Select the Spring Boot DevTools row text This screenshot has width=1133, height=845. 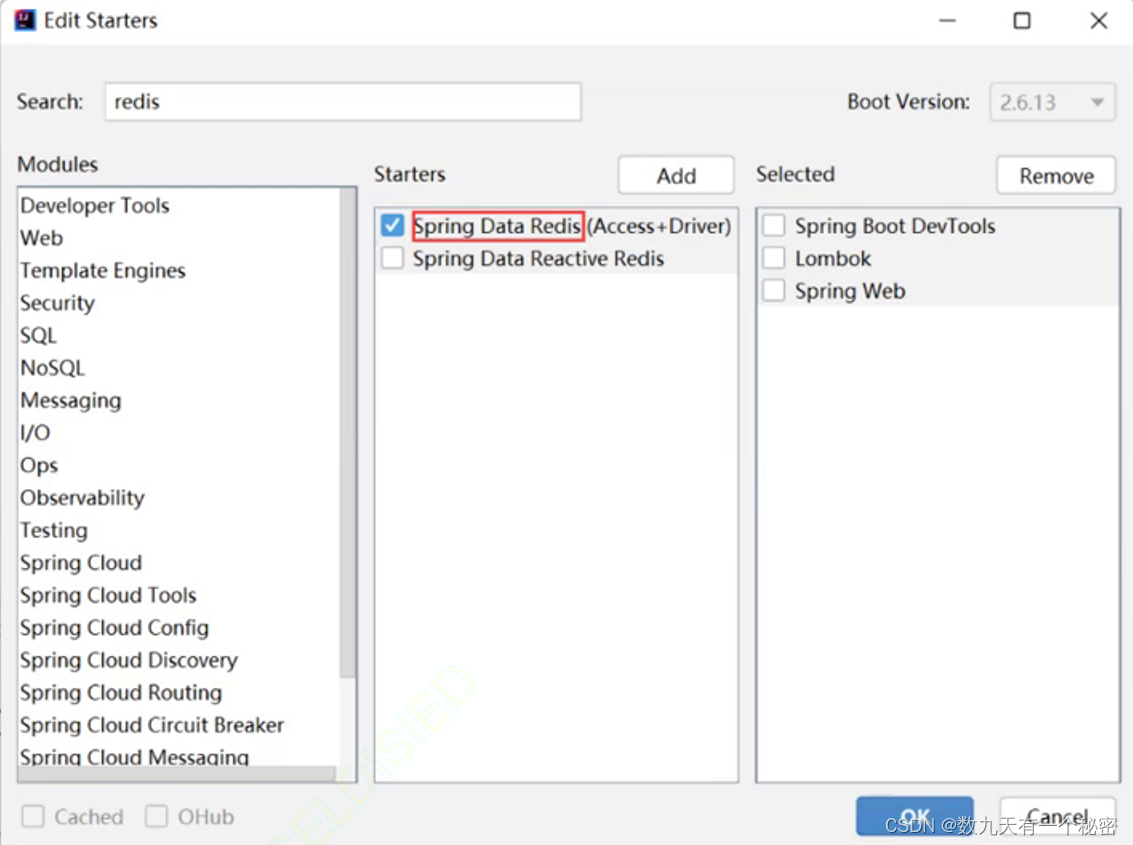point(895,226)
